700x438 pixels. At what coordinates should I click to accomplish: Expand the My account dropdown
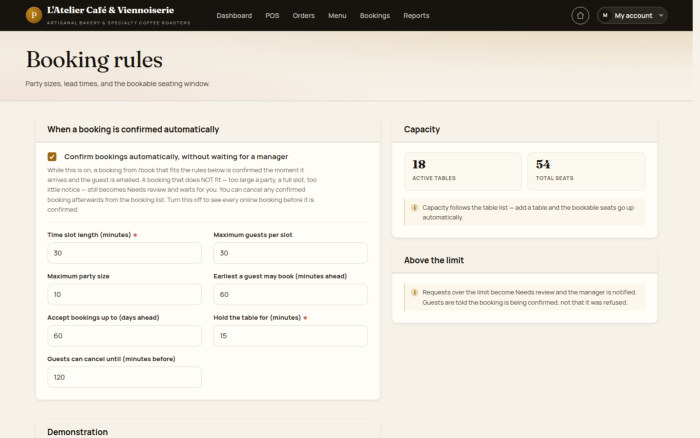(x=632, y=16)
